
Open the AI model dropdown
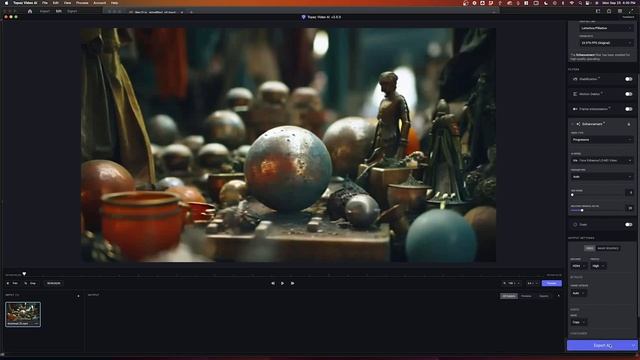tap(602, 160)
